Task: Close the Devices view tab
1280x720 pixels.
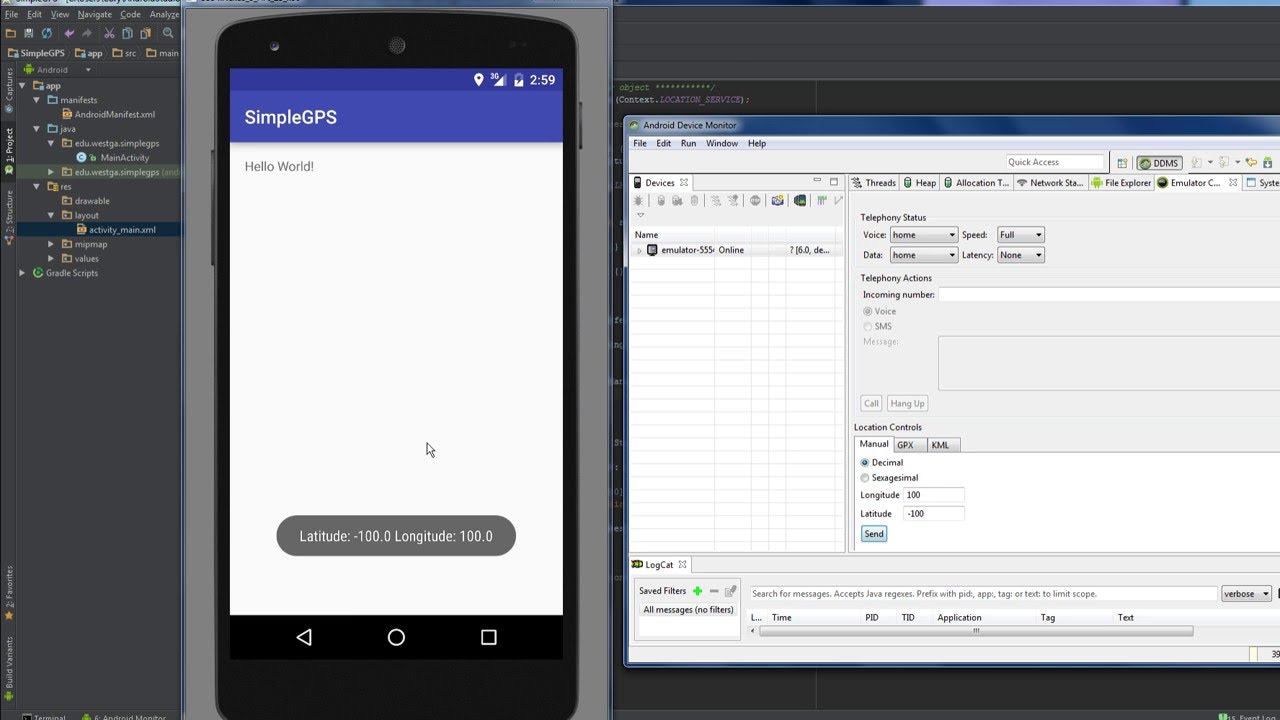Action: pos(684,183)
